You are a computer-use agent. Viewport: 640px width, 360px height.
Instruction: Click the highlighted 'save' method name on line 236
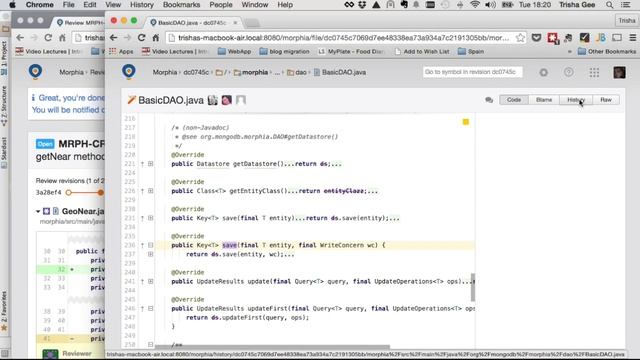pyautogui.click(x=229, y=245)
